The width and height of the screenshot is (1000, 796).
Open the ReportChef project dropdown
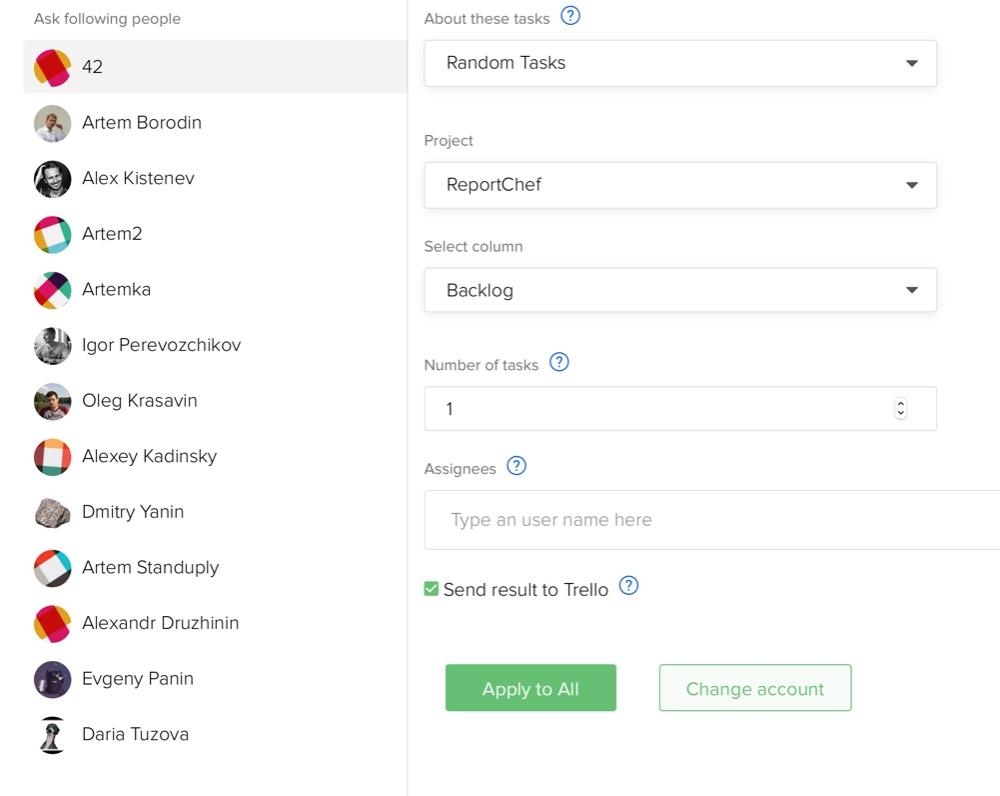point(680,185)
